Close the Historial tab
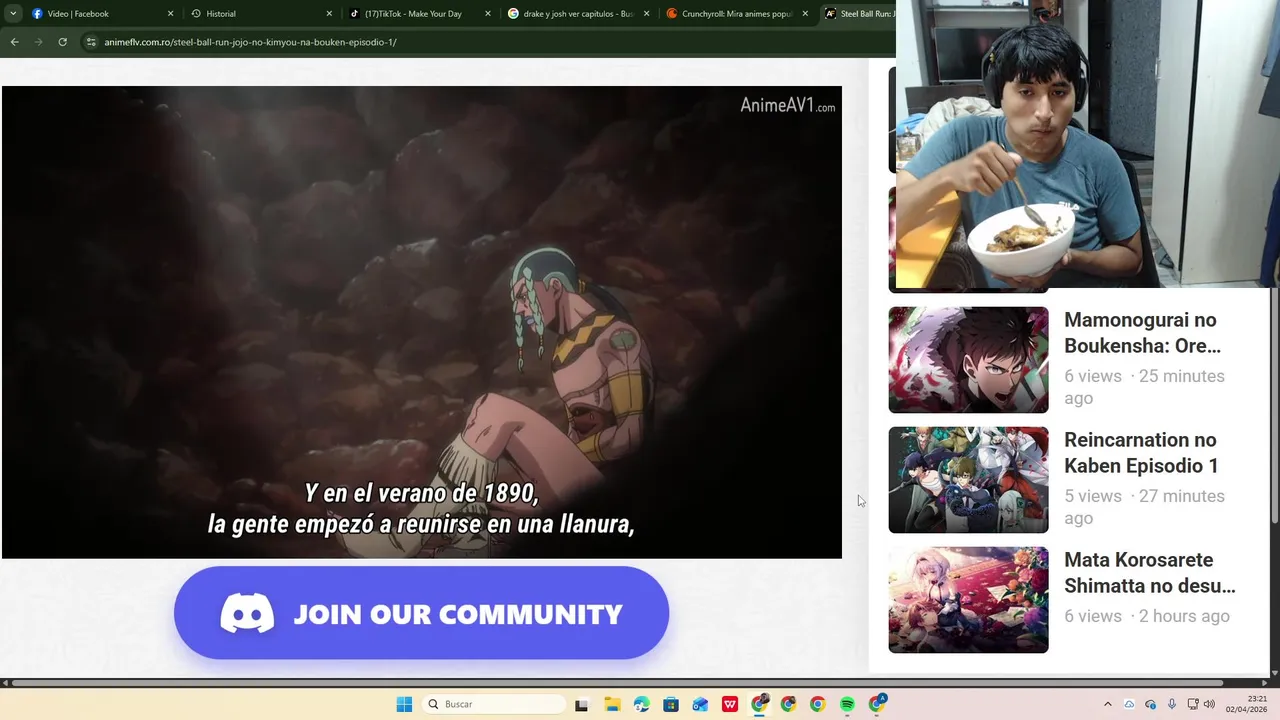The width and height of the screenshot is (1280, 720). pos(329,14)
